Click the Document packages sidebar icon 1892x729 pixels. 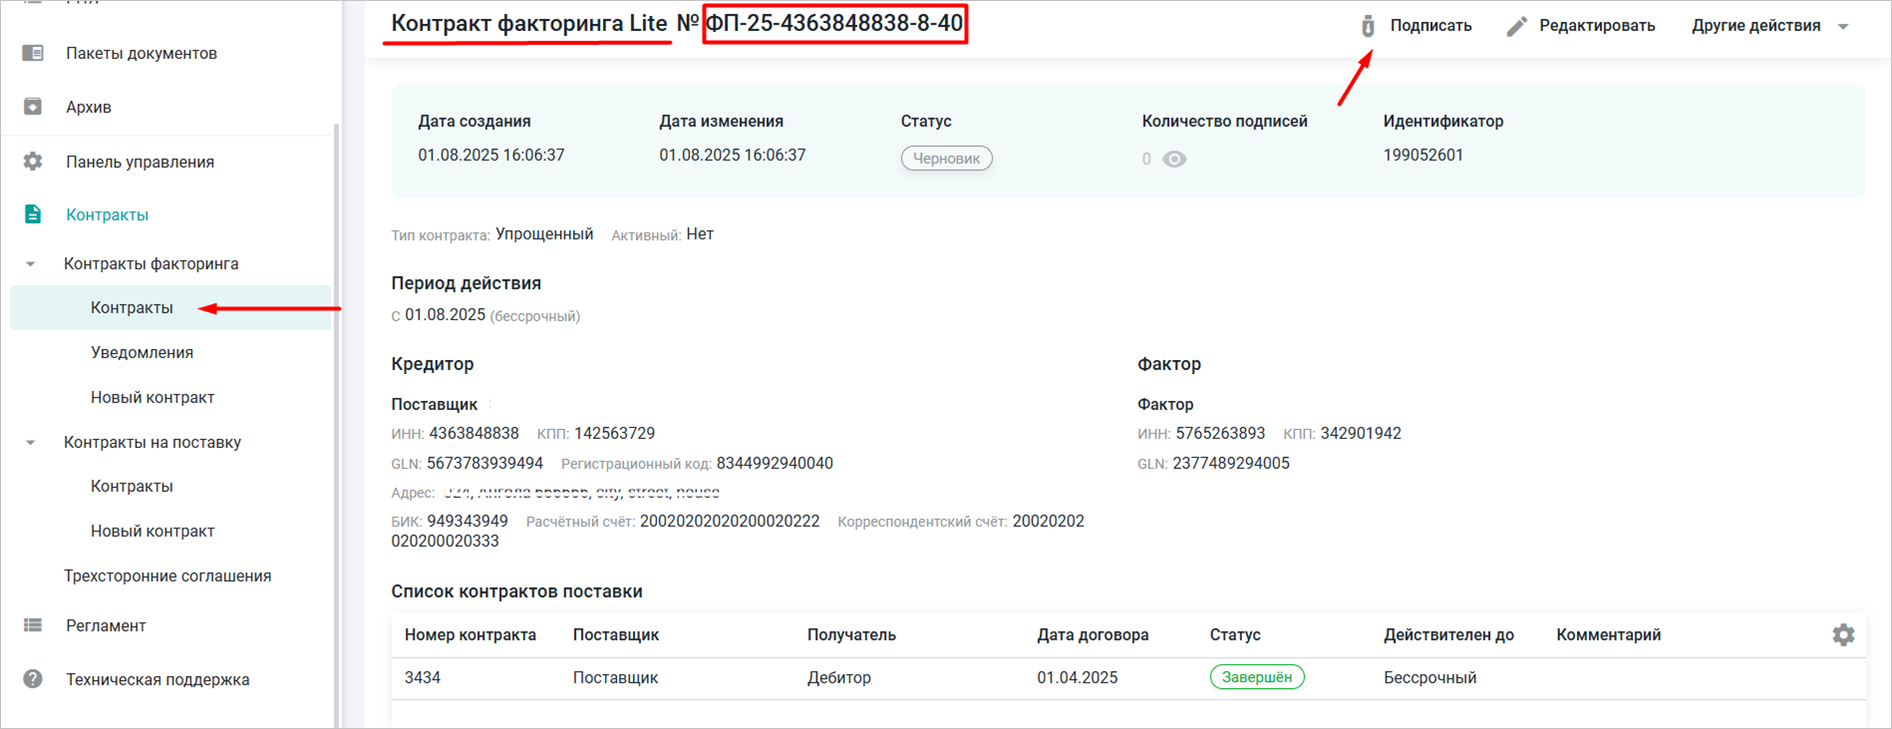coord(33,53)
